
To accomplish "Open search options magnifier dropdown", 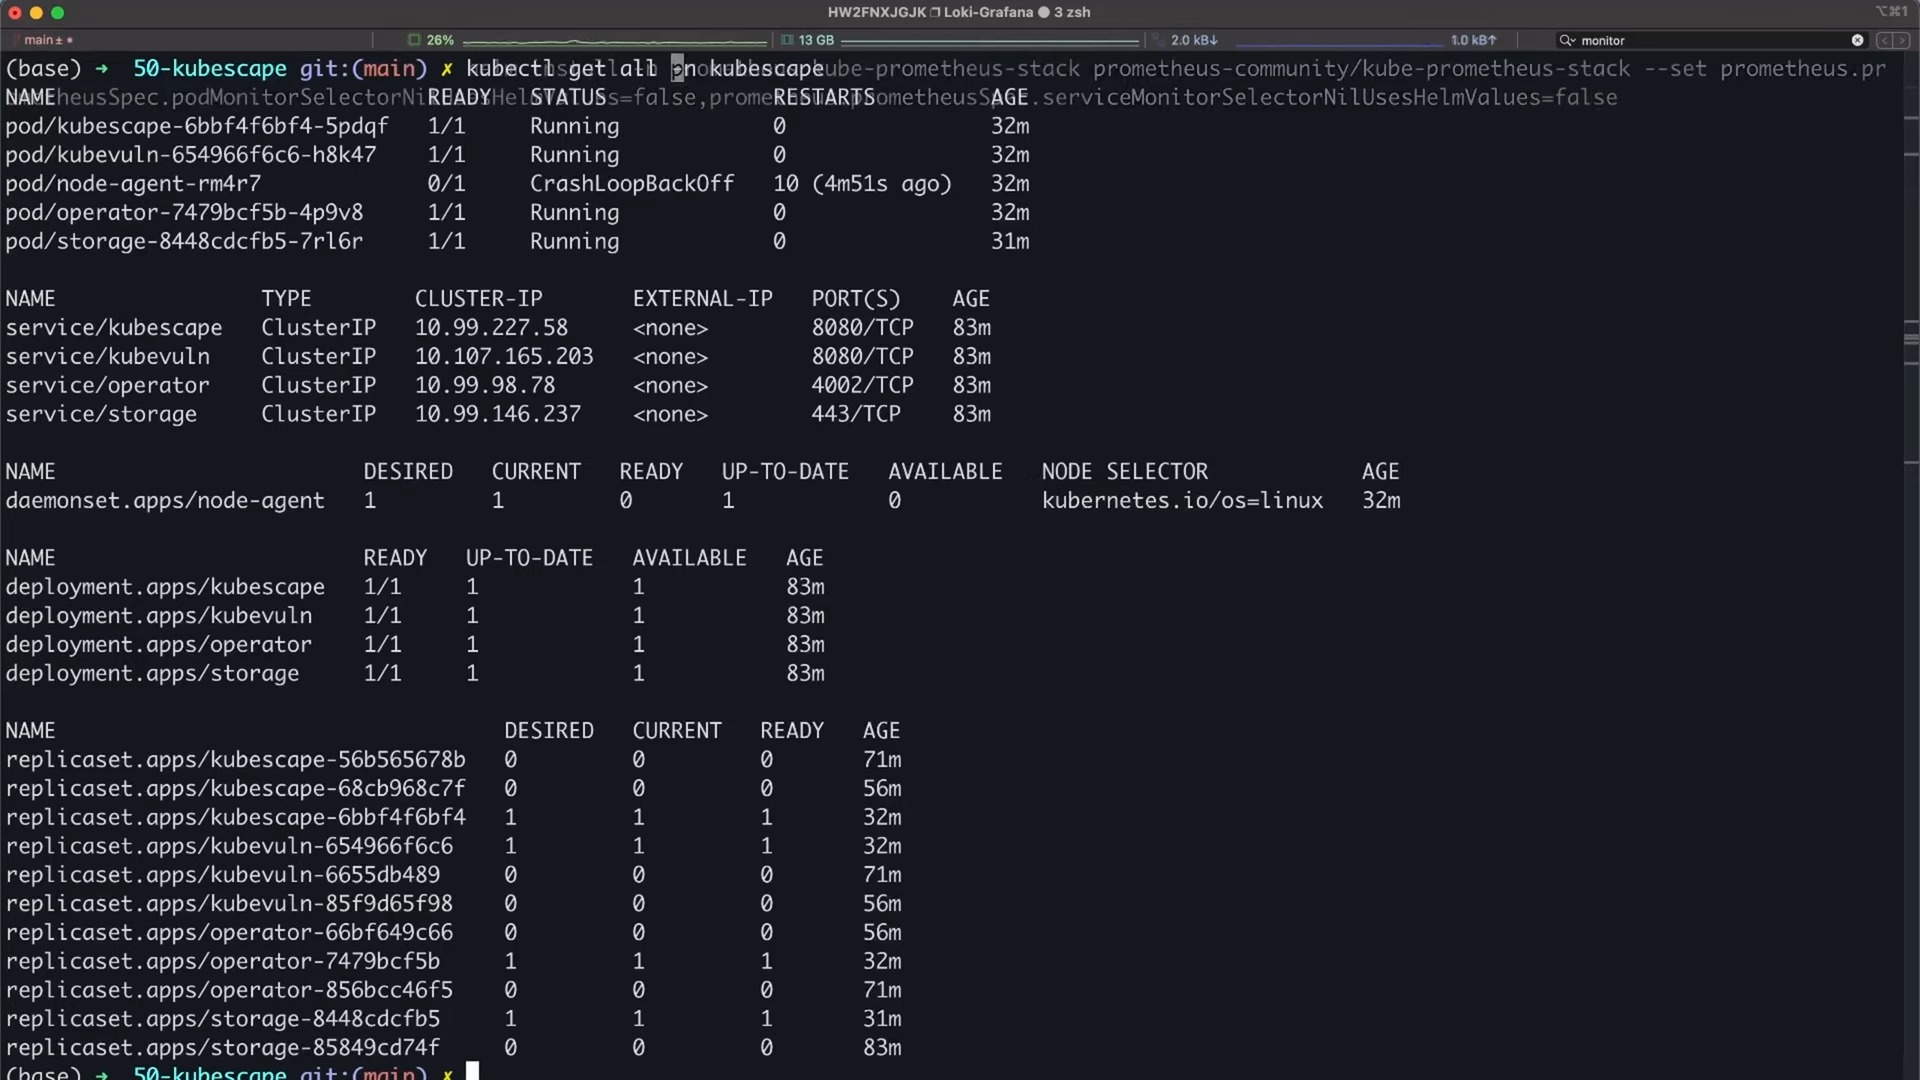I will coord(1567,40).
